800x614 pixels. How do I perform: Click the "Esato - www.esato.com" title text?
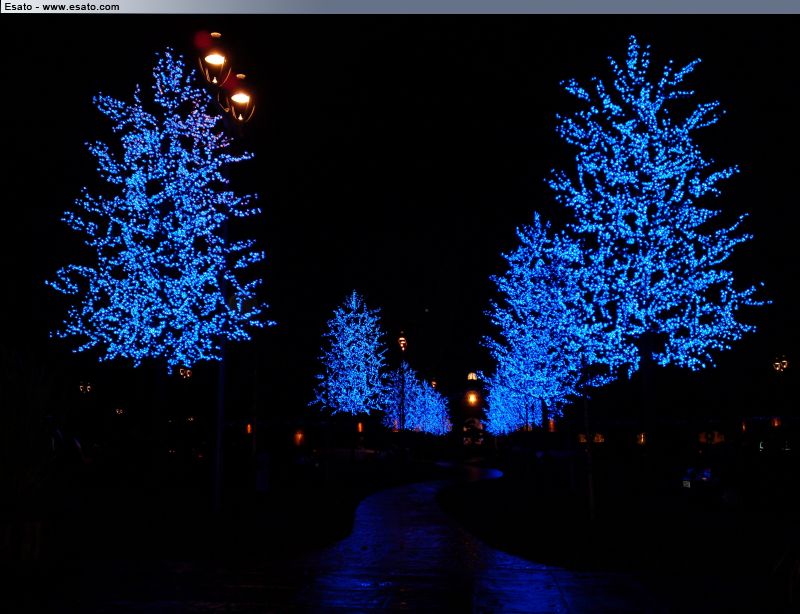pyautogui.click(x=62, y=7)
